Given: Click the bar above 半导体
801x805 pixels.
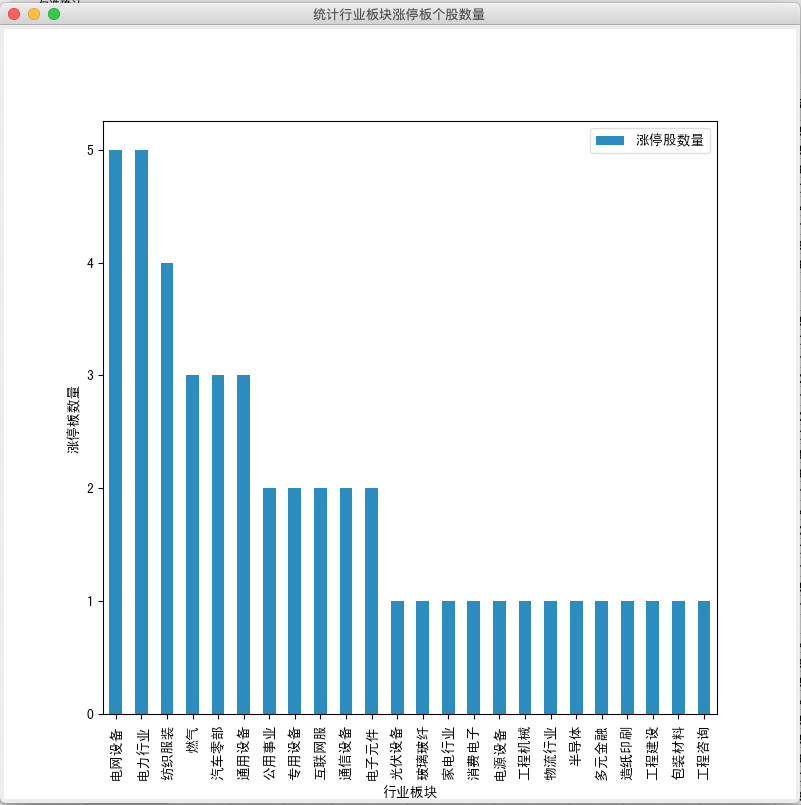Looking at the screenshot, I should pos(577,658).
